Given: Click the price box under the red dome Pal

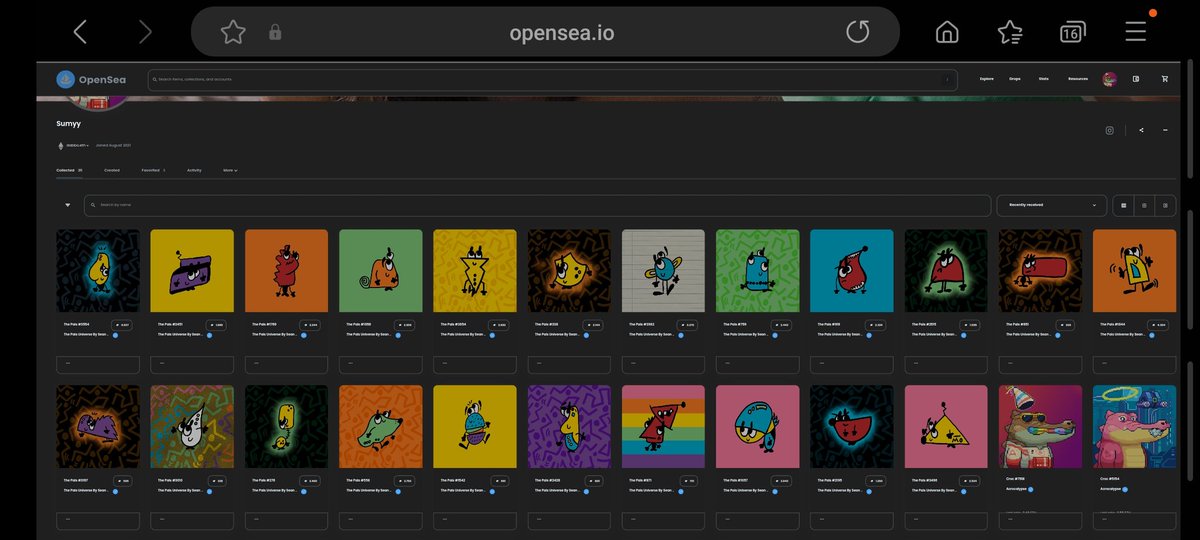Looking at the screenshot, I should [946, 365].
